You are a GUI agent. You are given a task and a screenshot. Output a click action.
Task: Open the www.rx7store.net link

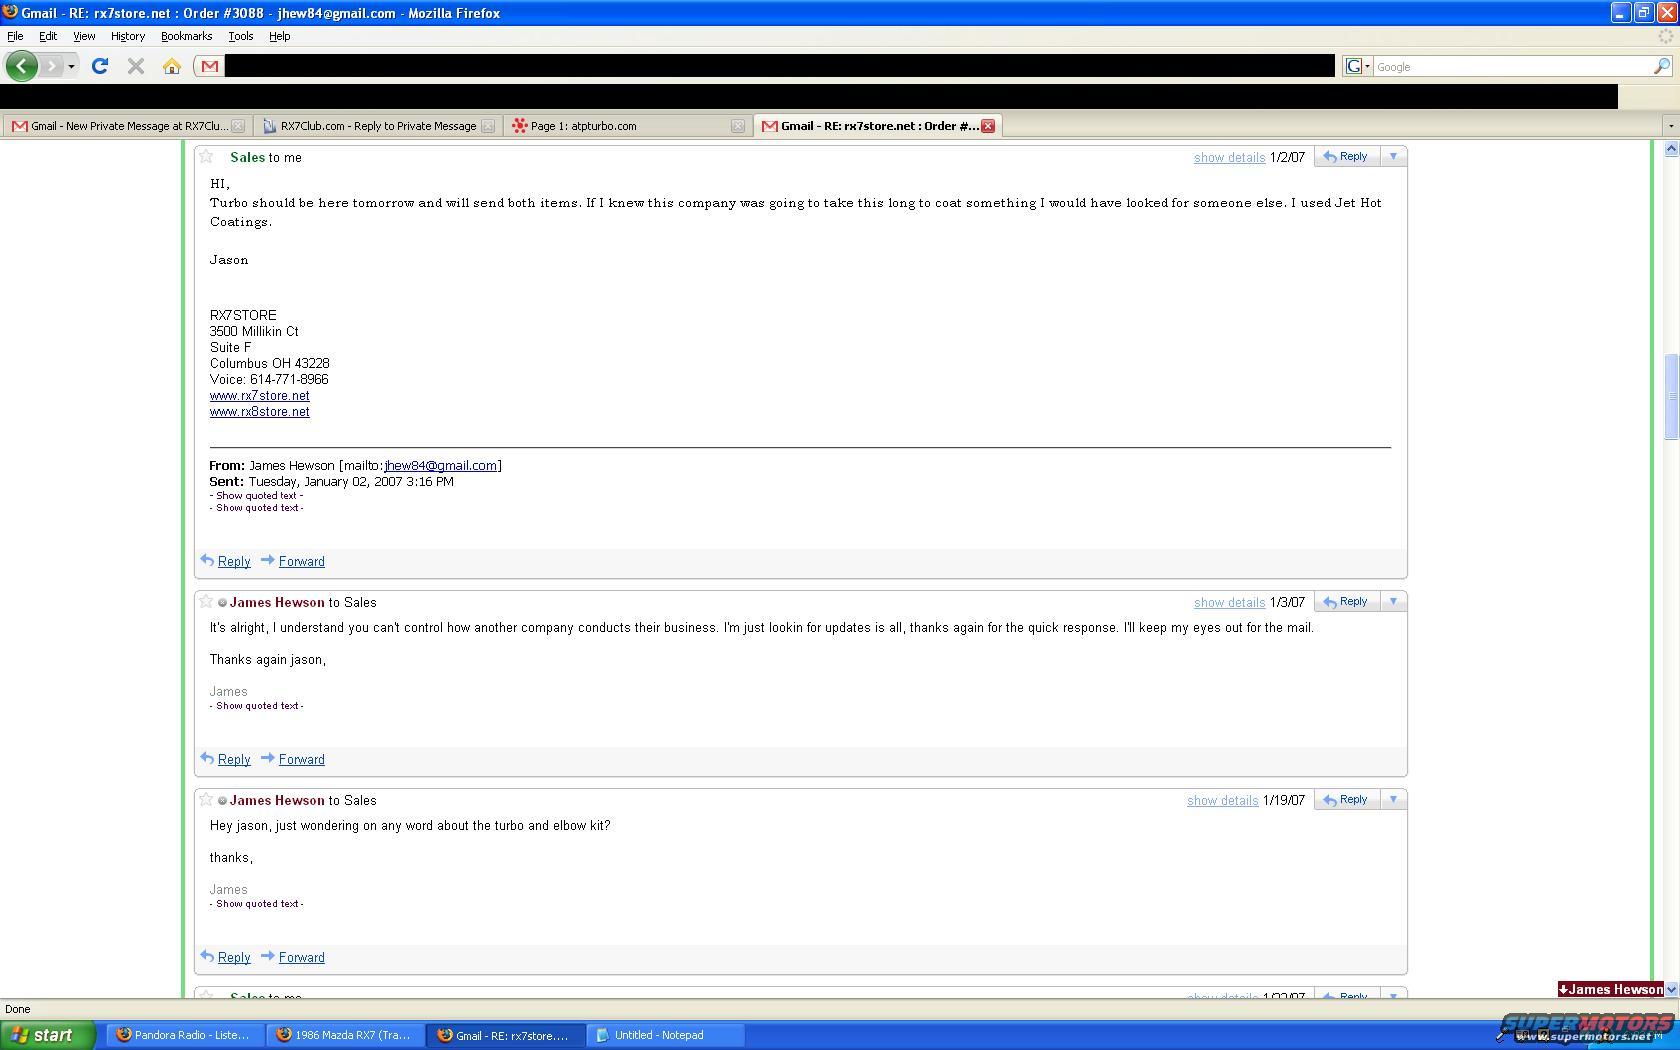point(259,395)
